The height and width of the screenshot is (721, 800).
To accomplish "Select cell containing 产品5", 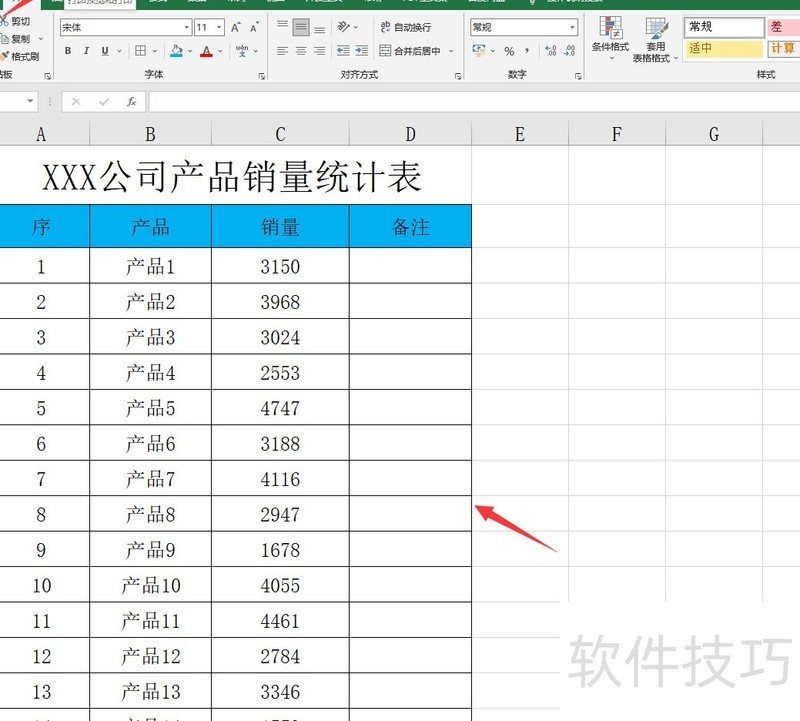I will pyautogui.click(x=150, y=408).
